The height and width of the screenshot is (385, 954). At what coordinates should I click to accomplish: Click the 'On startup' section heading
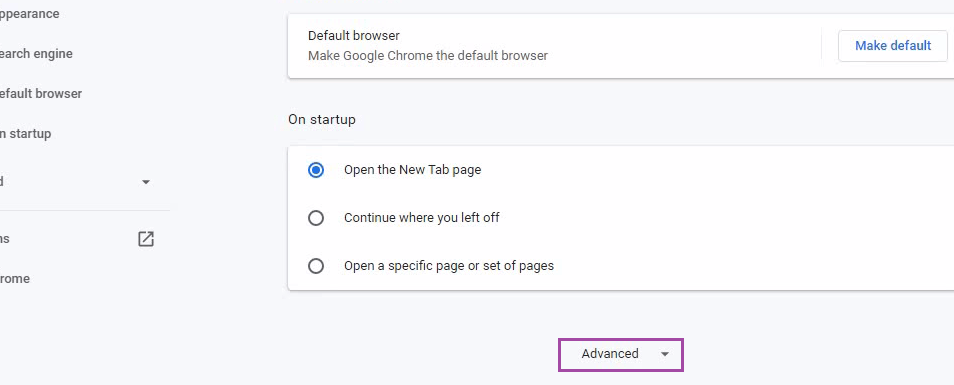[322, 119]
